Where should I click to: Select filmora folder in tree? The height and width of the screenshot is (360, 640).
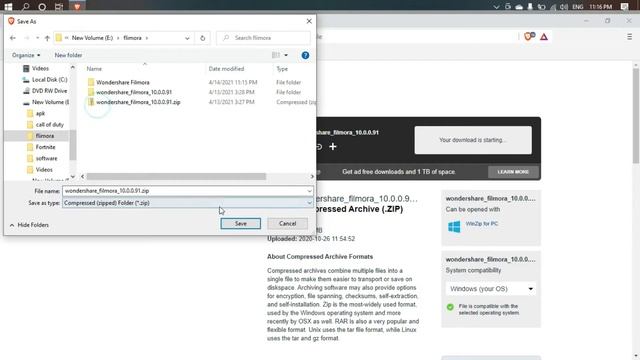coord(44,136)
